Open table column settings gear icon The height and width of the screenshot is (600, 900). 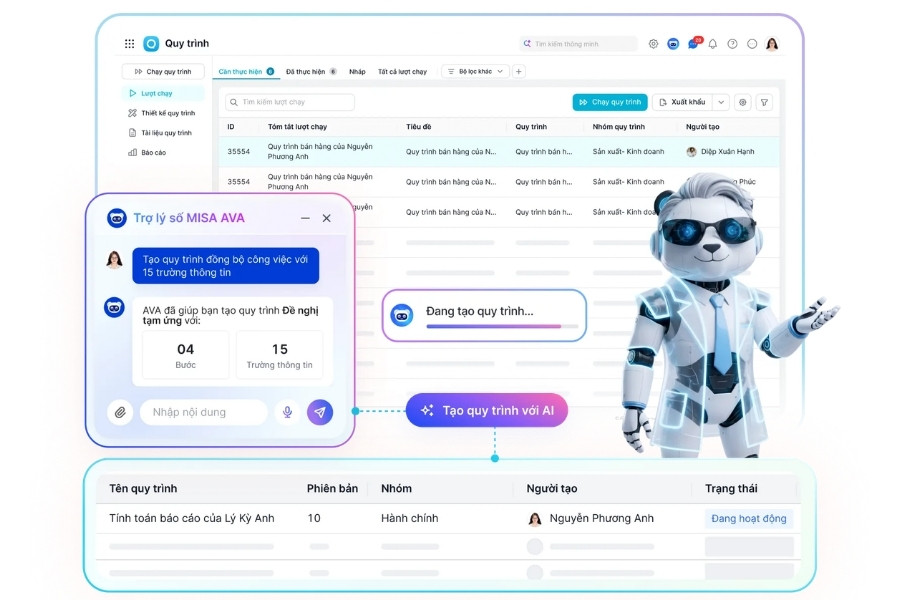point(743,102)
